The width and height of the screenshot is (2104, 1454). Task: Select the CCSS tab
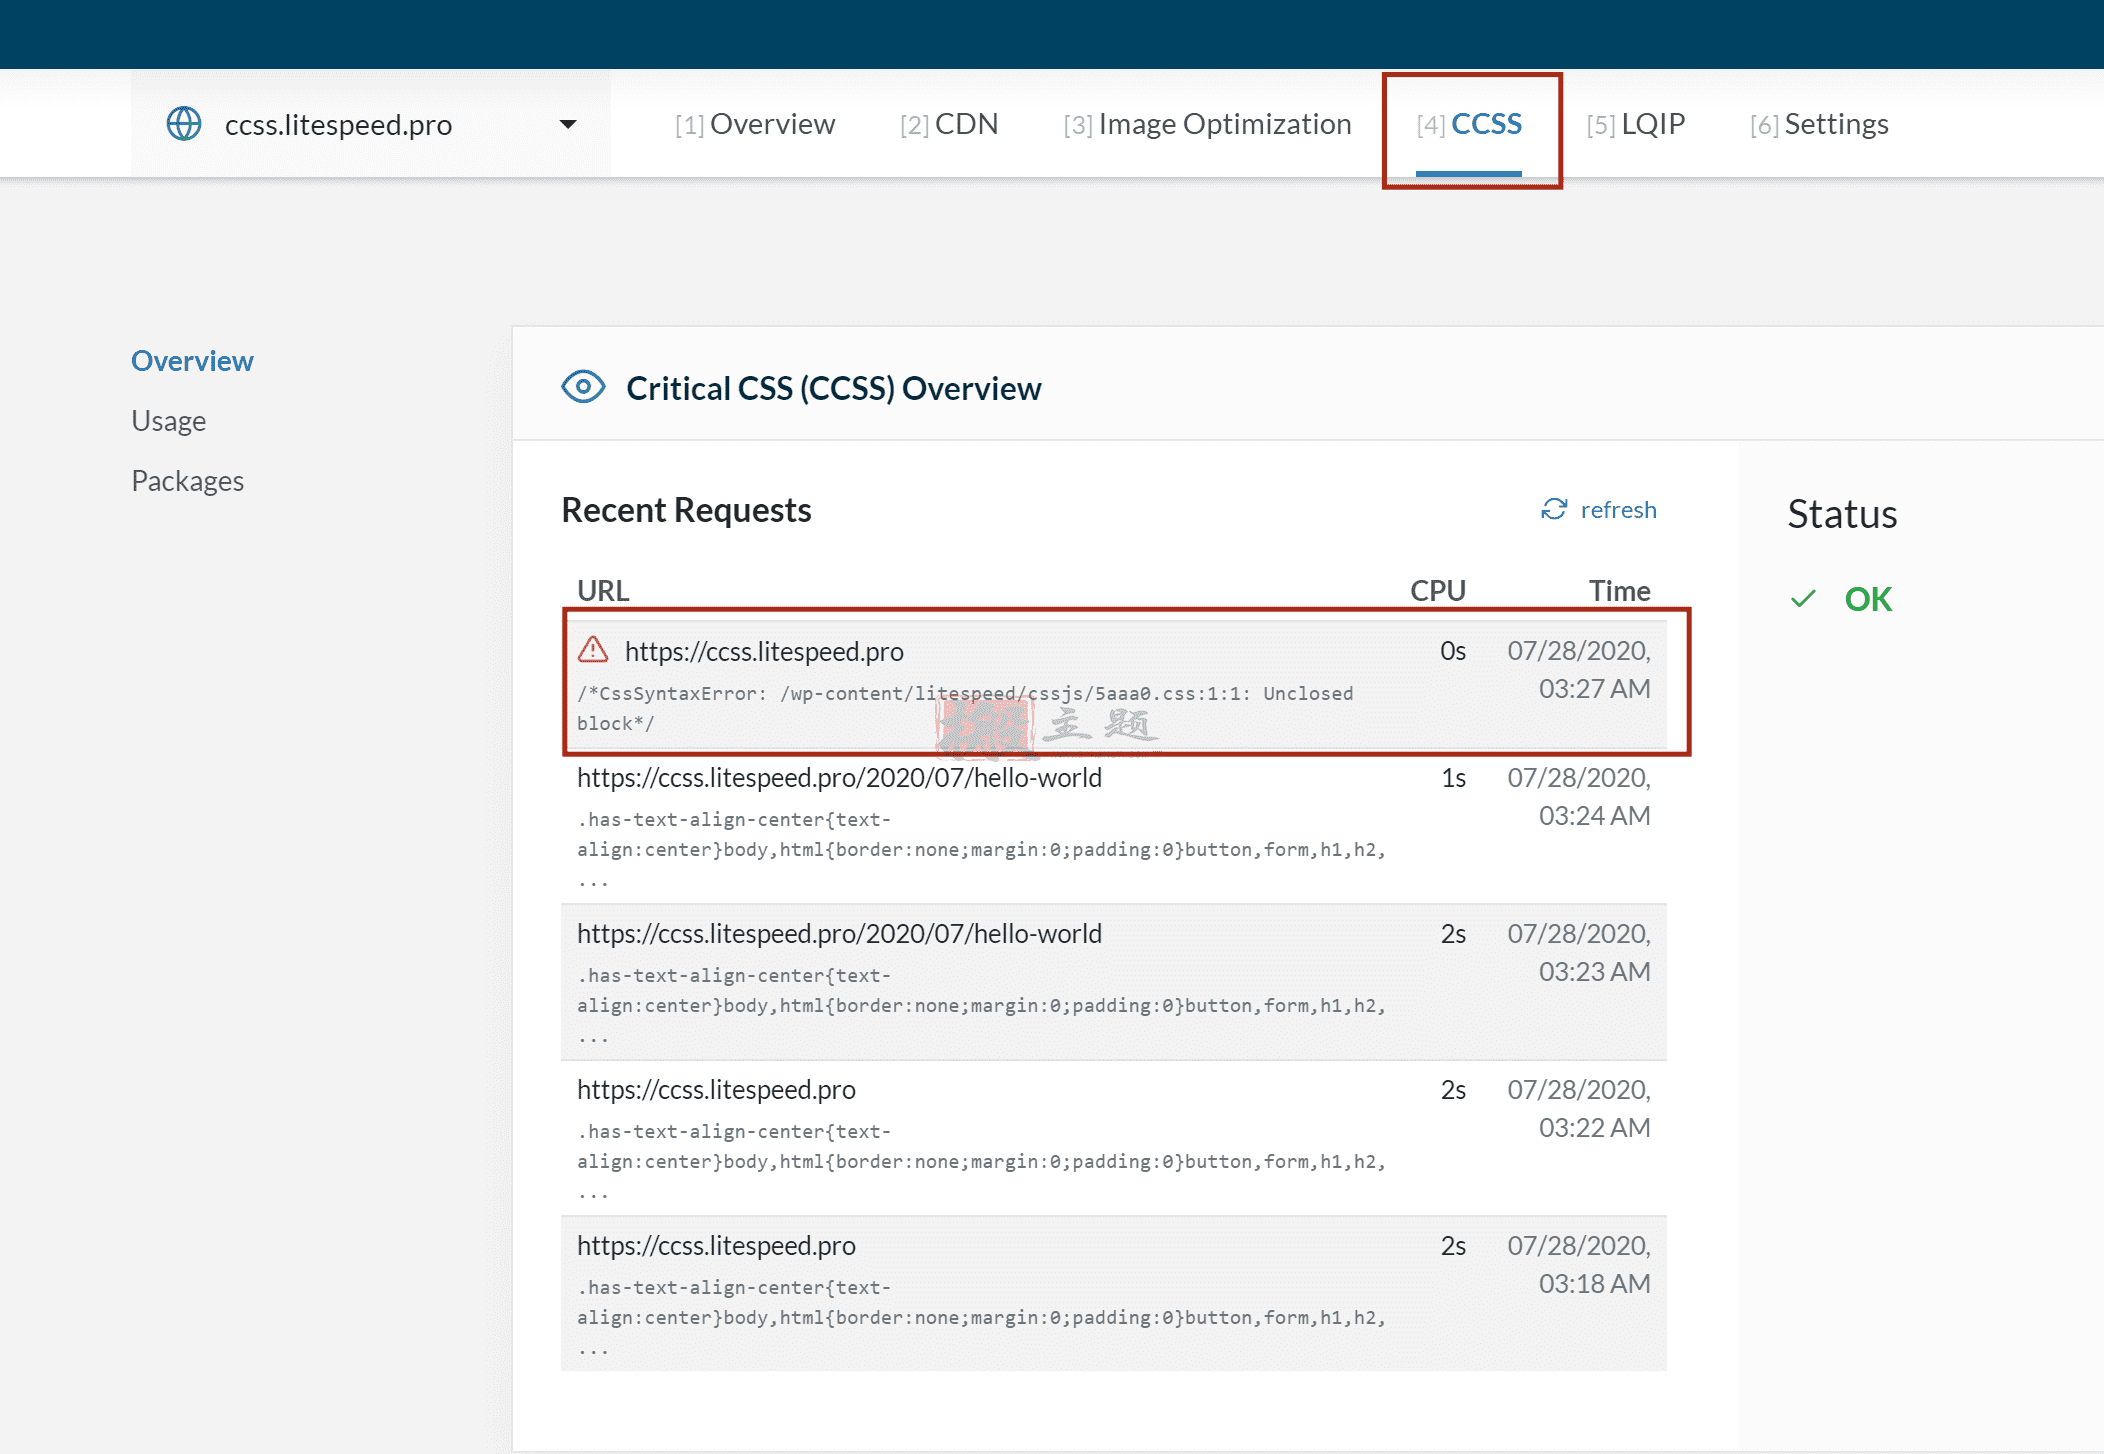click(x=1469, y=124)
